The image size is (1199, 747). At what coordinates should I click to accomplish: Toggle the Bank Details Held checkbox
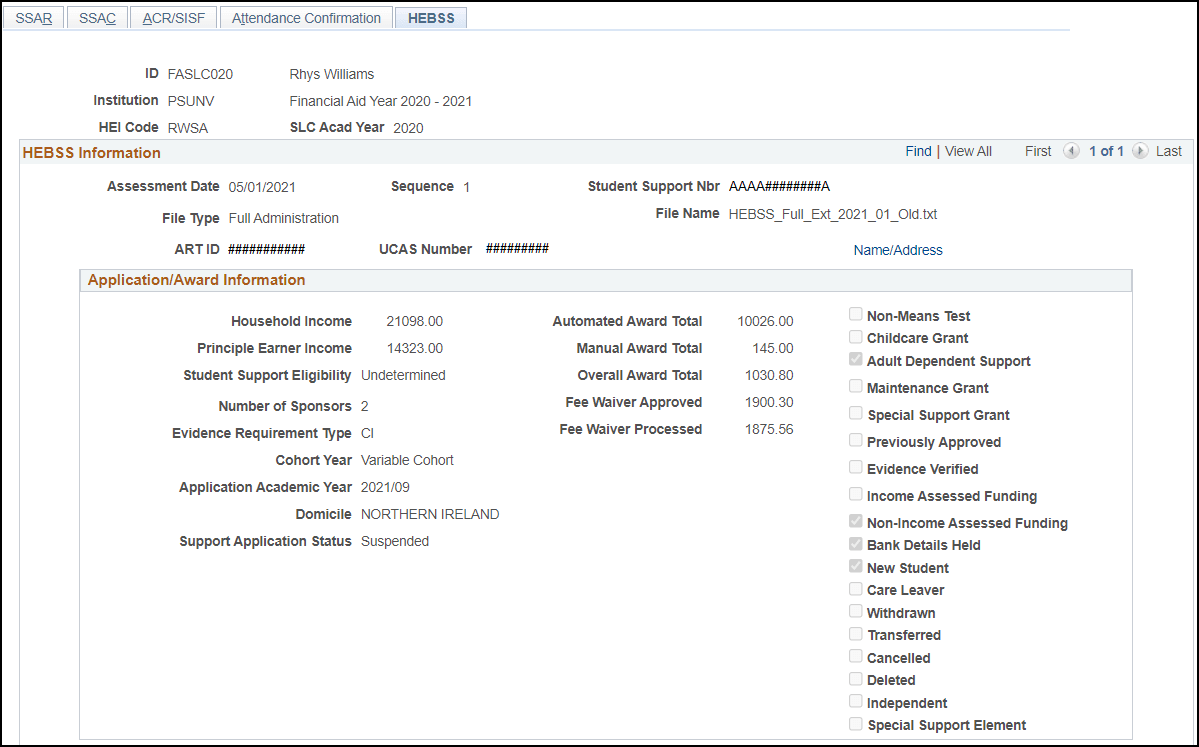[856, 544]
